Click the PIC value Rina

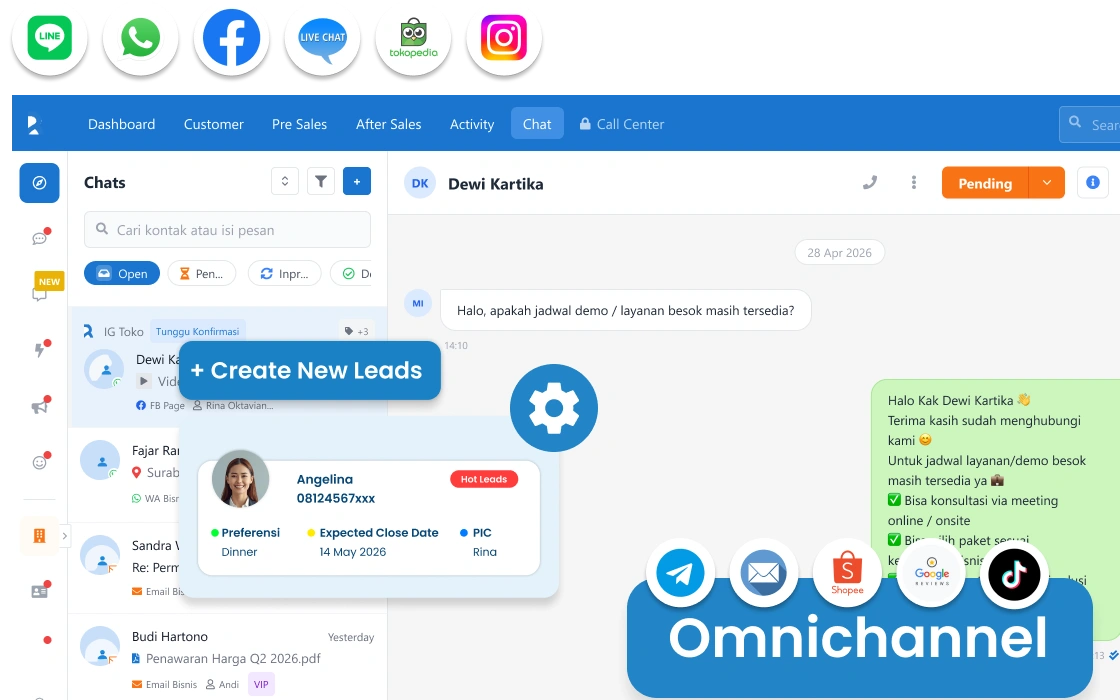pyautogui.click(x=484, y=552)
